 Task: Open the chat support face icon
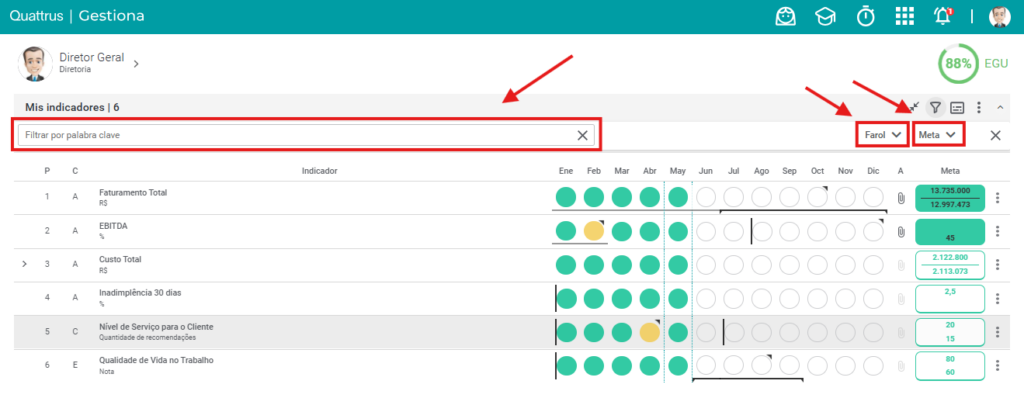pyautogui.click(x=786, y=16)
